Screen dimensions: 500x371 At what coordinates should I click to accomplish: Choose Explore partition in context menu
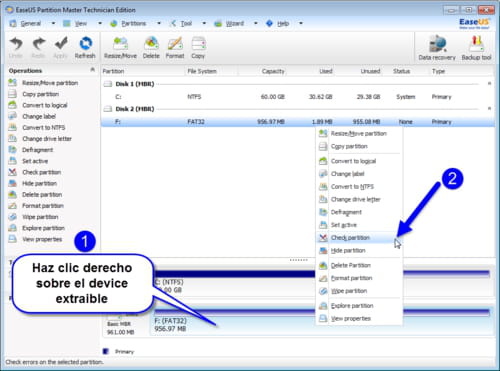coord(359,306)
